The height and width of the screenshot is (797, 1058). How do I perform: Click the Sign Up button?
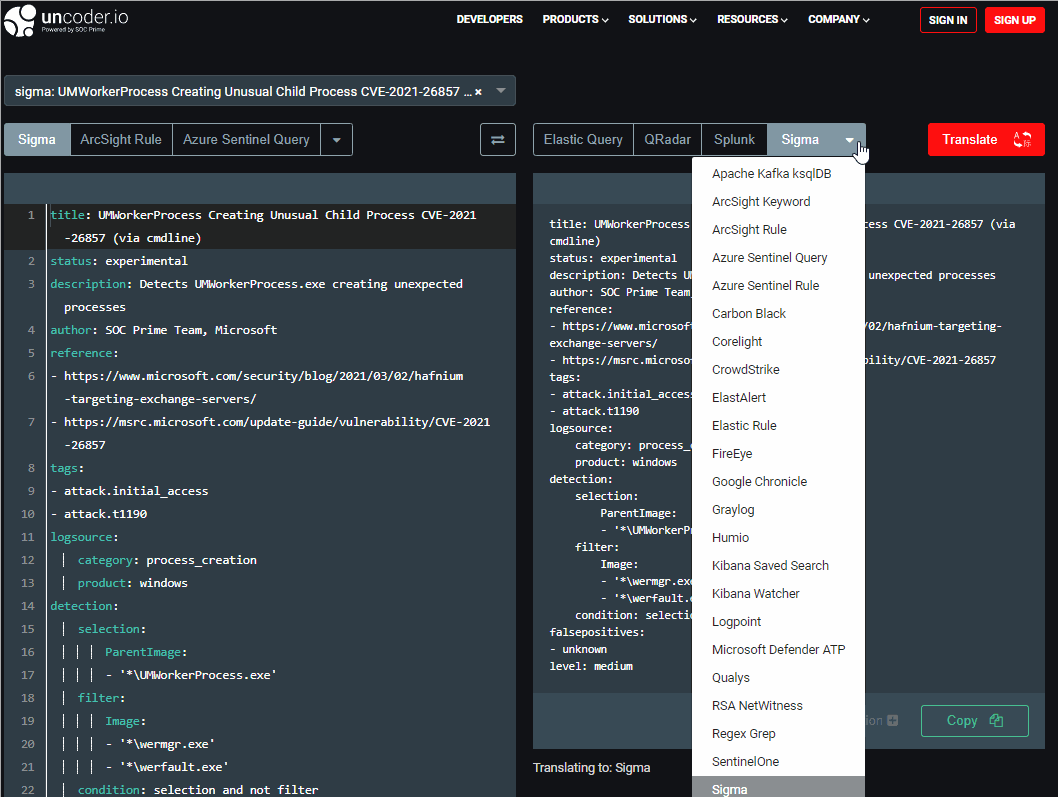[x=1015, y=20]
